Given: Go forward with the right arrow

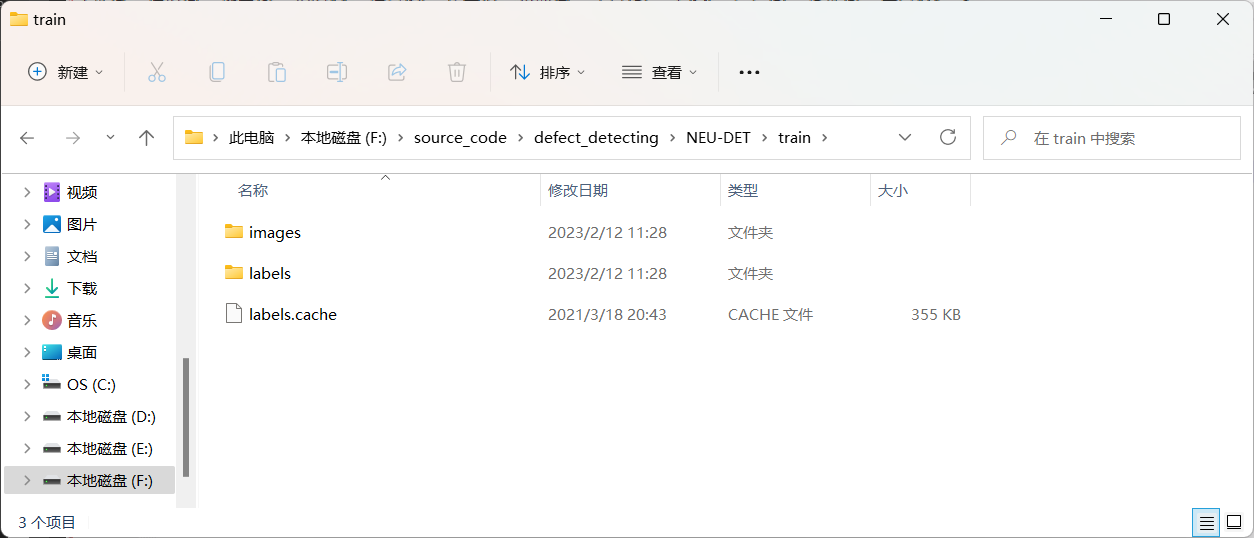Looking at the screenshot, I should pos(72,138).
